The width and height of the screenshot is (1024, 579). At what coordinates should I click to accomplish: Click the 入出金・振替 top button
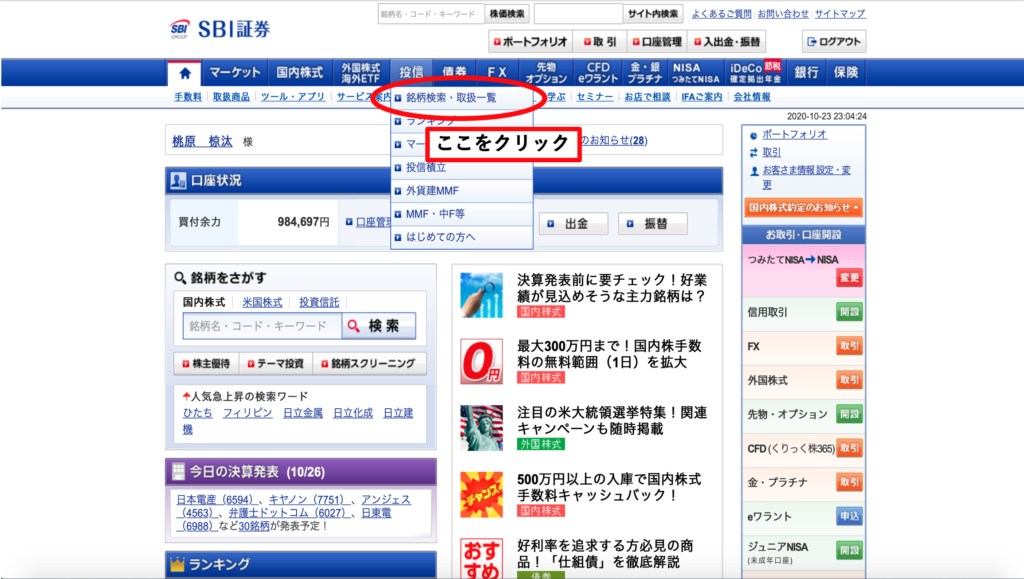(x=727, y=42)
